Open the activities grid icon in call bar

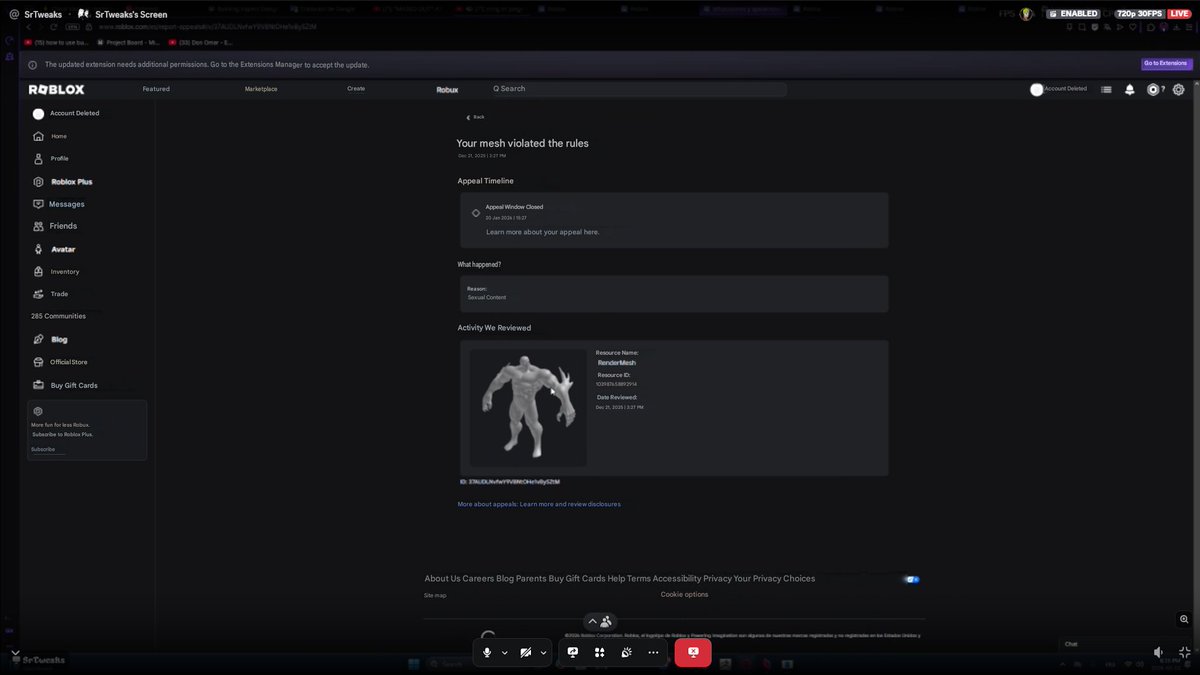[x=599, y=652]
